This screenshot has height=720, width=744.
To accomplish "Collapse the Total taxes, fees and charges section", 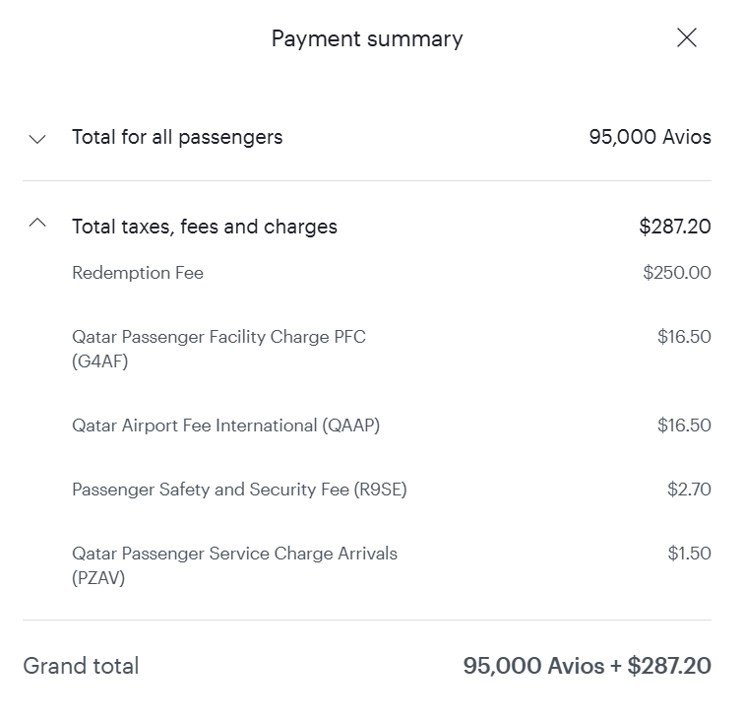I will pos(38,225).
